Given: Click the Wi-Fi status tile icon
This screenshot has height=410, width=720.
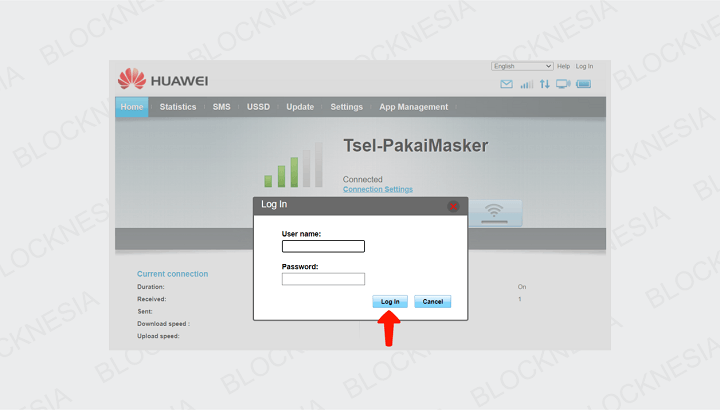Looking at the screenshot, I should click(494, 213).
